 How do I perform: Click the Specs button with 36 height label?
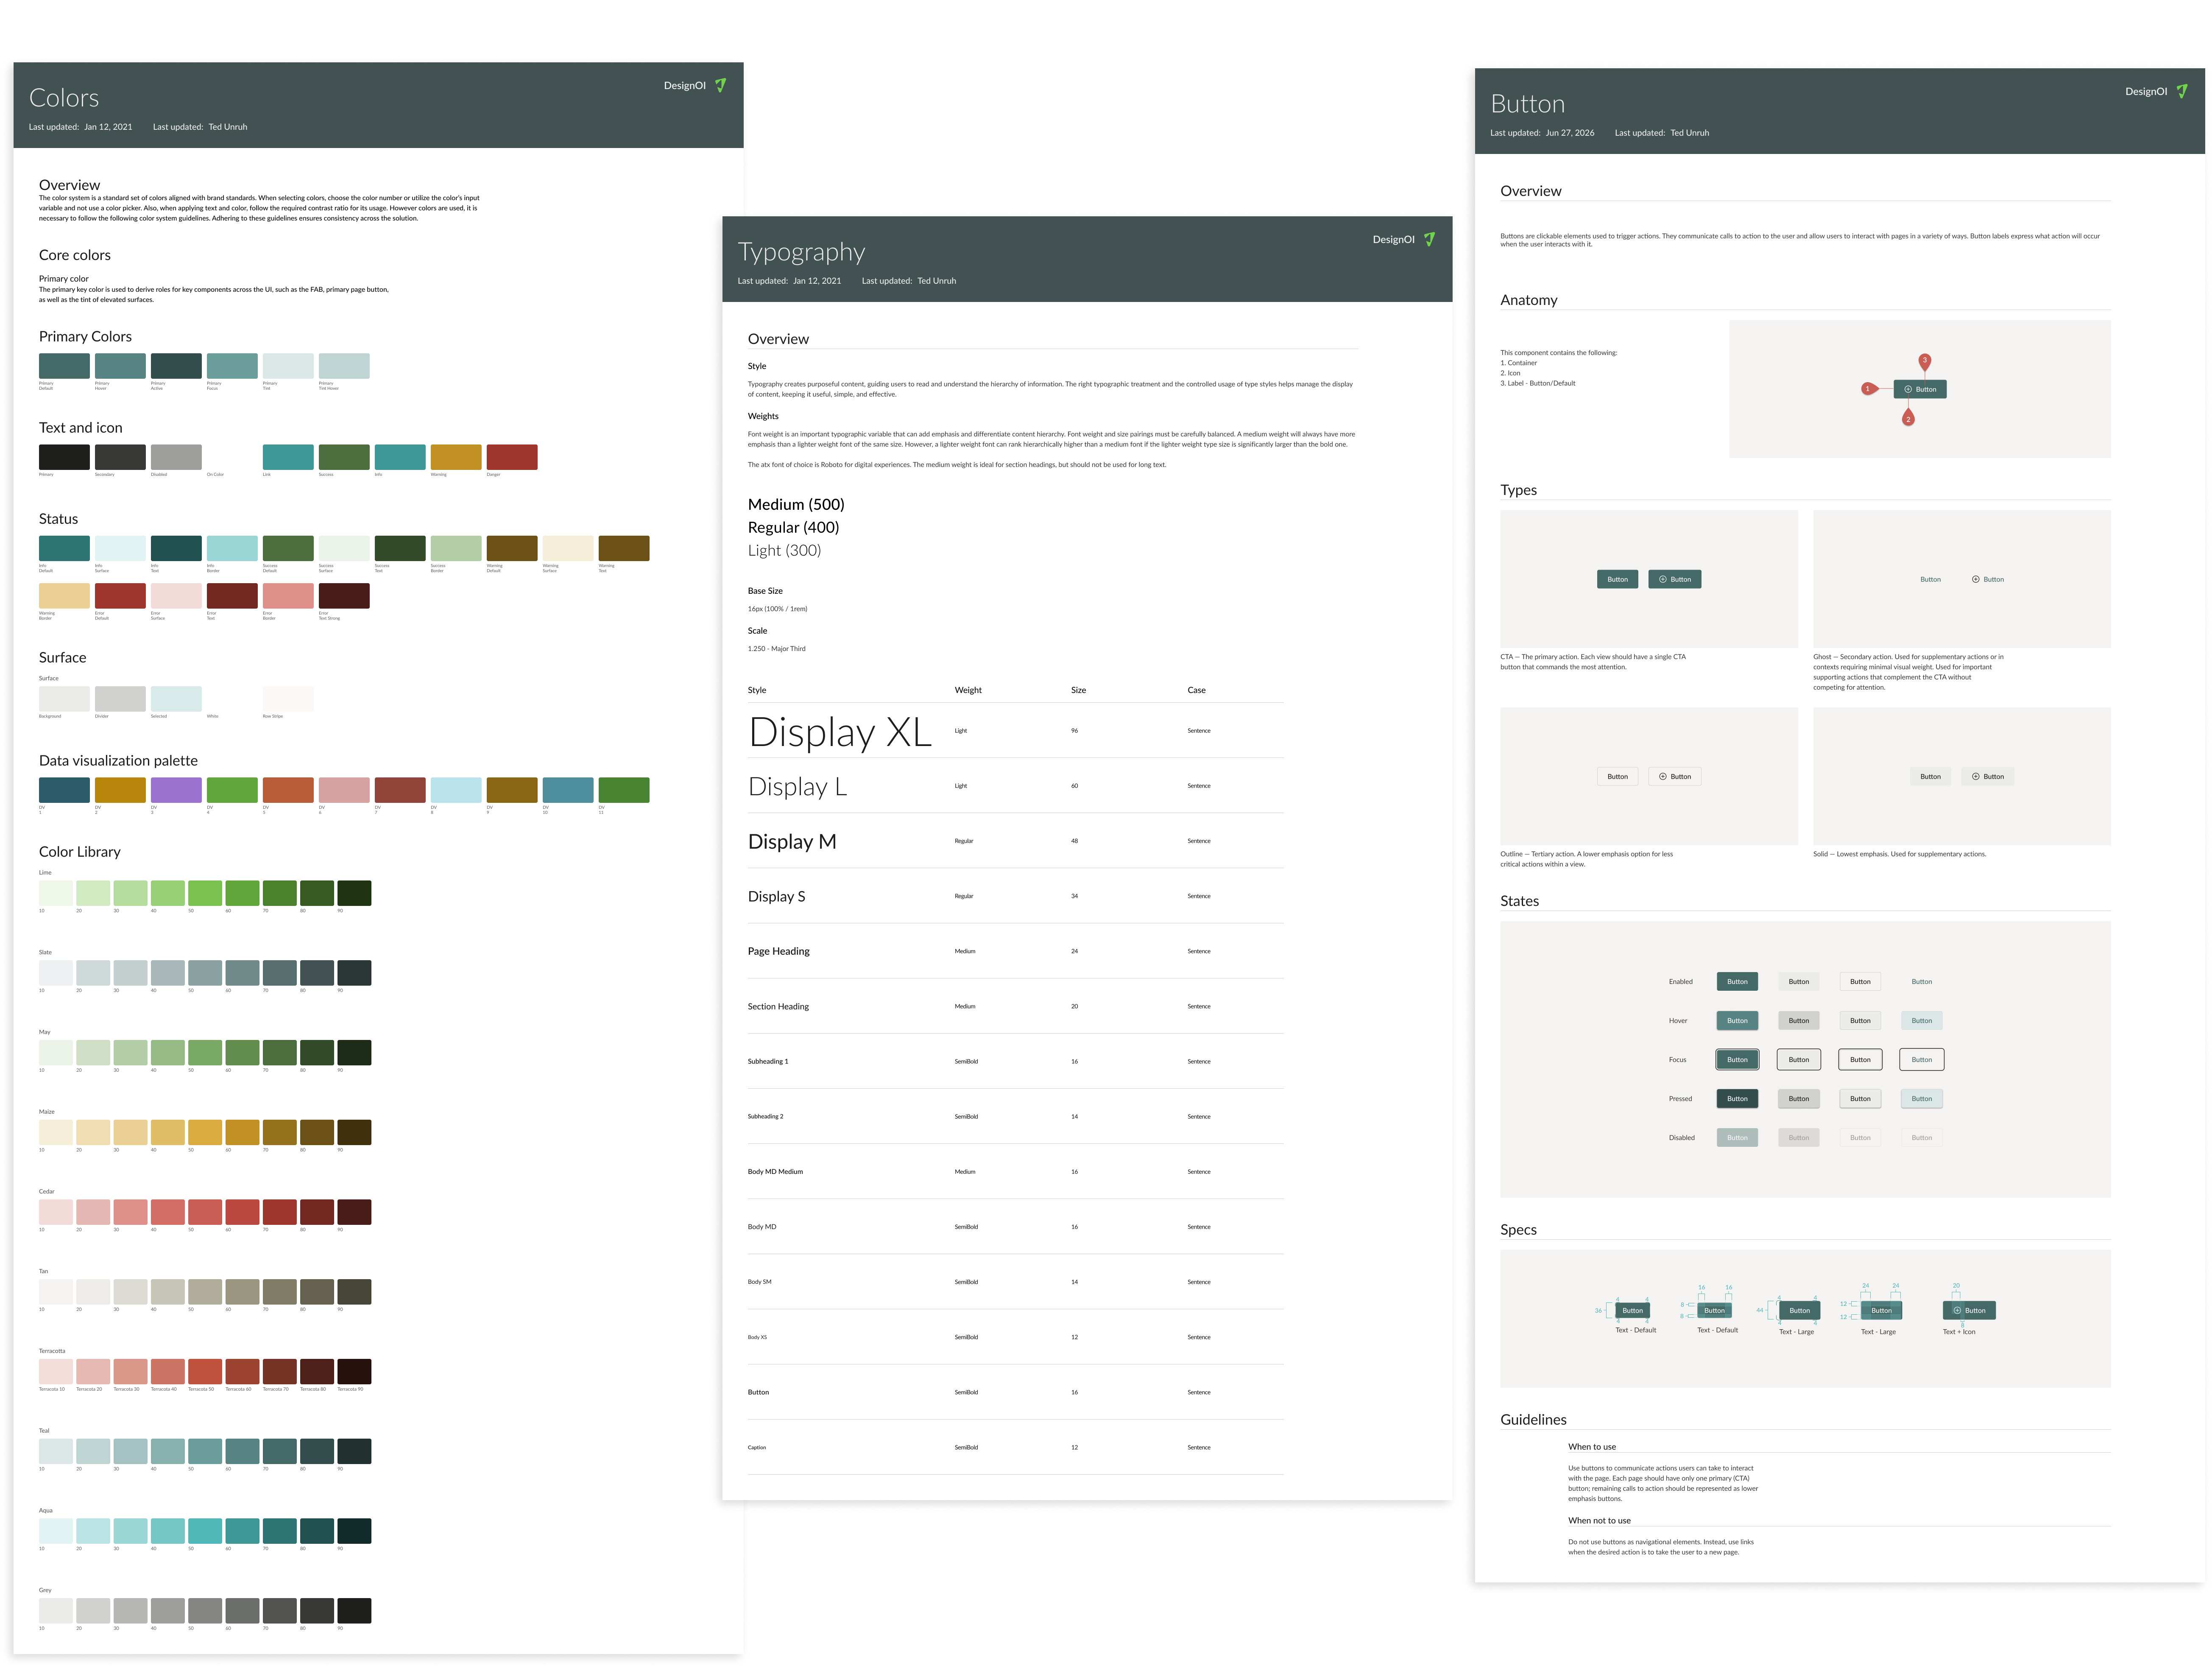coord(1632,1310)
